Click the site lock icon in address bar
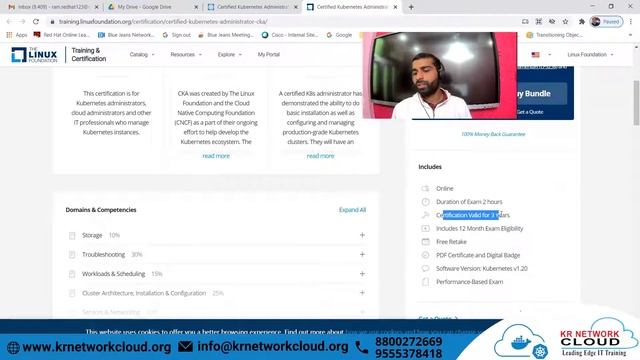The width and height of the screenshot is (640, 360). tap(52, 22)
